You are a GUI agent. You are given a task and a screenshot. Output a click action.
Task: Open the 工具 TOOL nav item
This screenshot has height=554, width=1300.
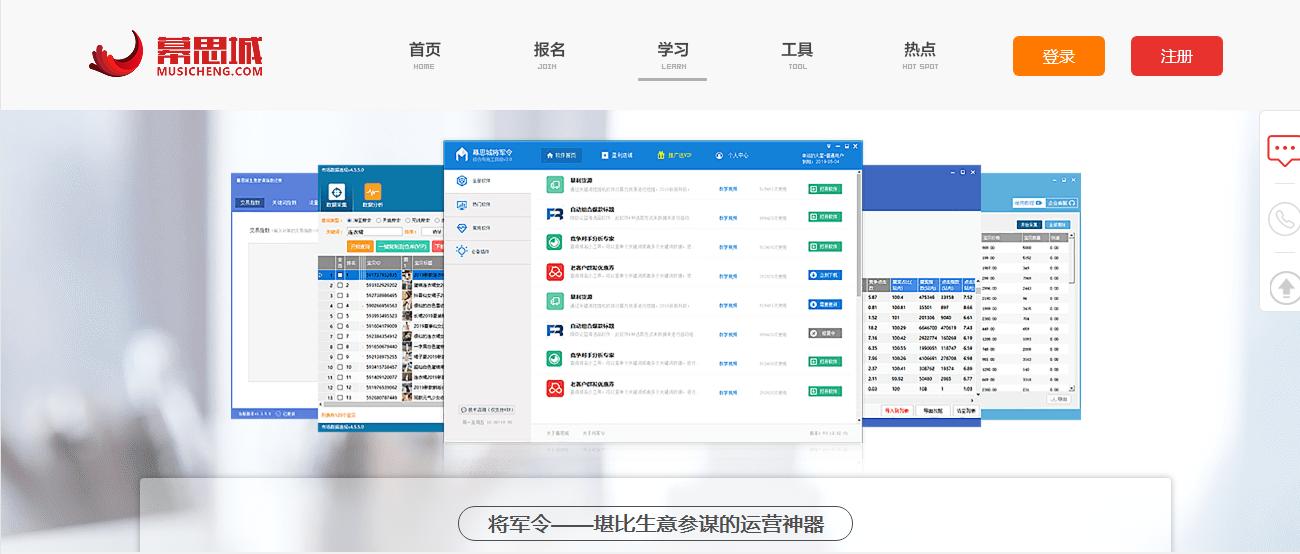(797, 55)
